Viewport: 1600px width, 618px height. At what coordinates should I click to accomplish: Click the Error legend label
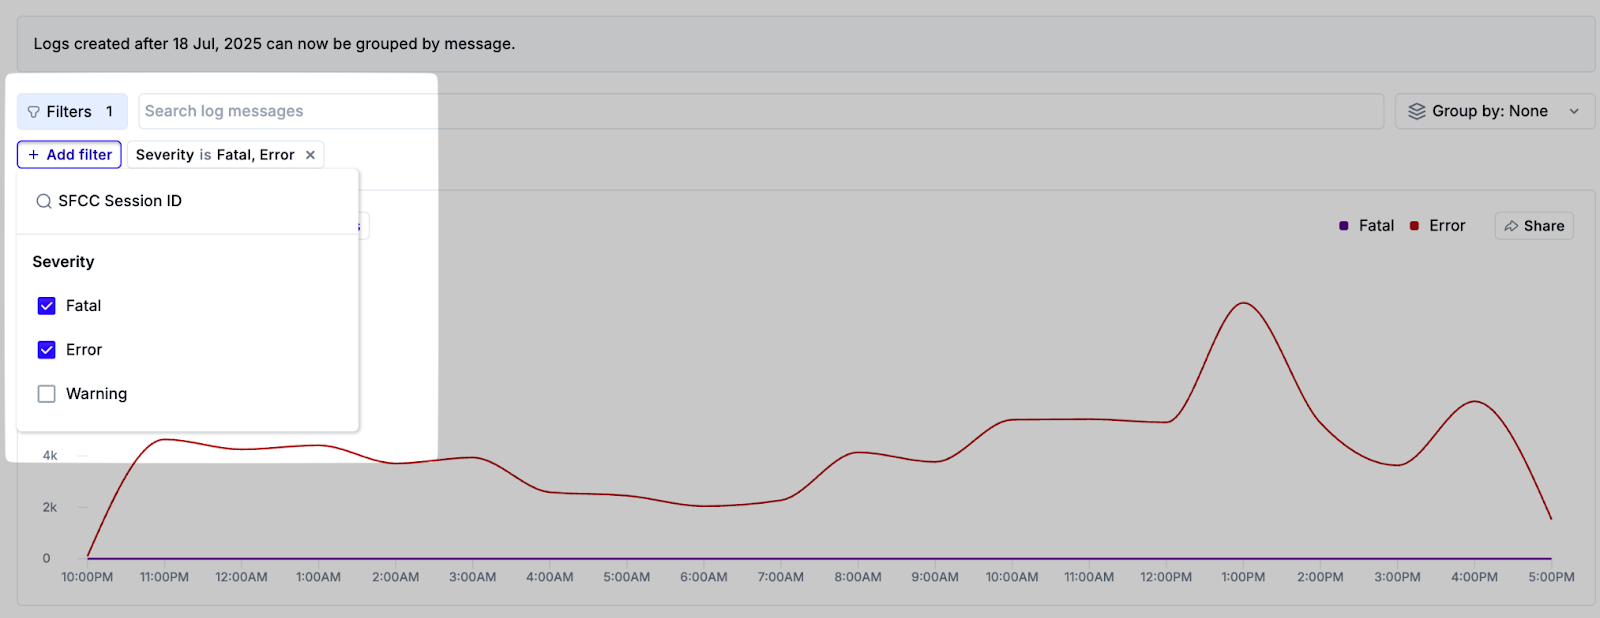[x=1447, y=226]
